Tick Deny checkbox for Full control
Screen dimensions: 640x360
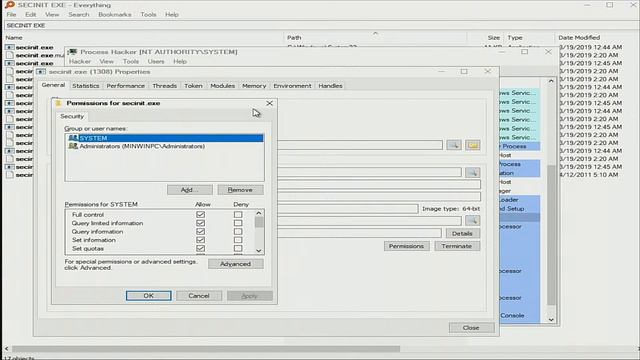238,215
